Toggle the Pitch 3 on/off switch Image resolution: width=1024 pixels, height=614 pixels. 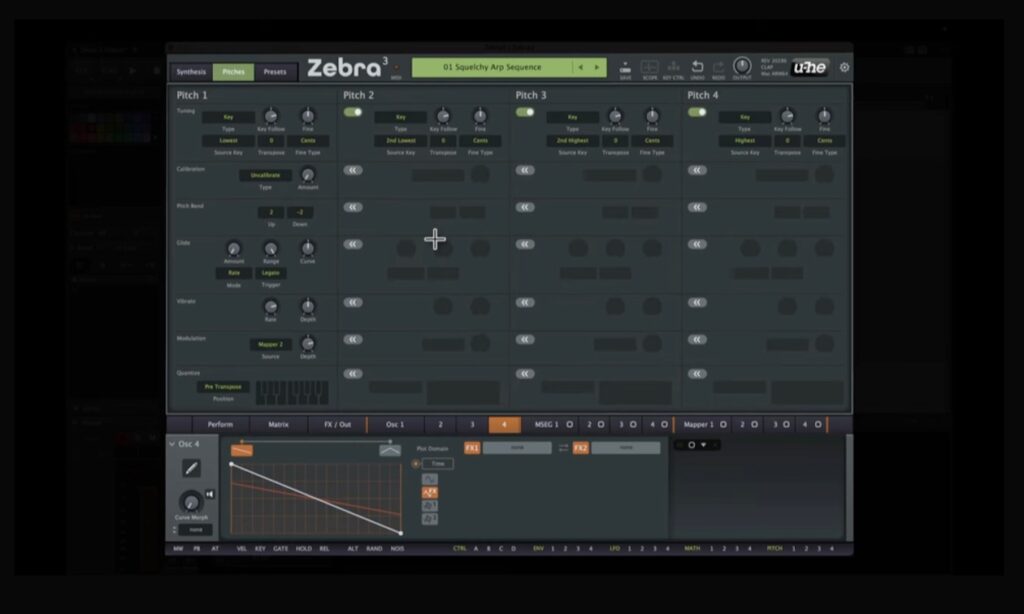coord(524,114)
